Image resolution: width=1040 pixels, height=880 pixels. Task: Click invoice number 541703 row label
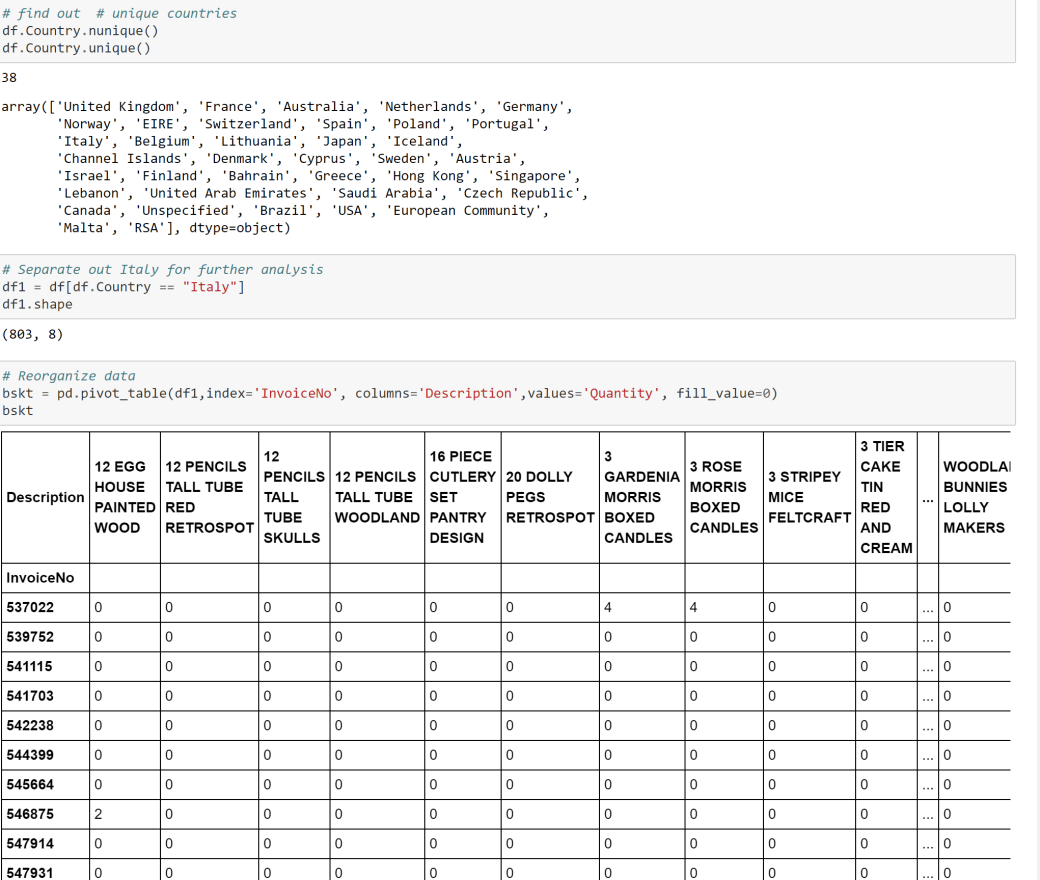coord(30,696)
